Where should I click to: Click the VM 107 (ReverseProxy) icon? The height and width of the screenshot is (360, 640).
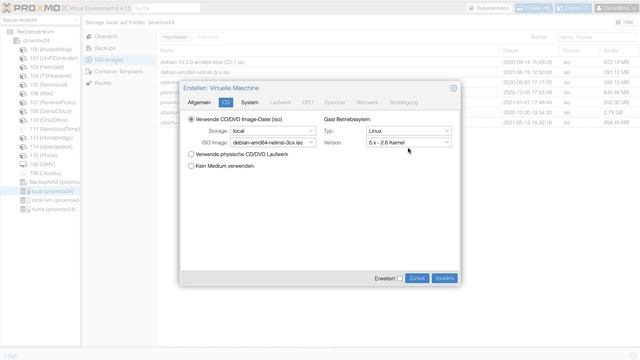point(23,102)
